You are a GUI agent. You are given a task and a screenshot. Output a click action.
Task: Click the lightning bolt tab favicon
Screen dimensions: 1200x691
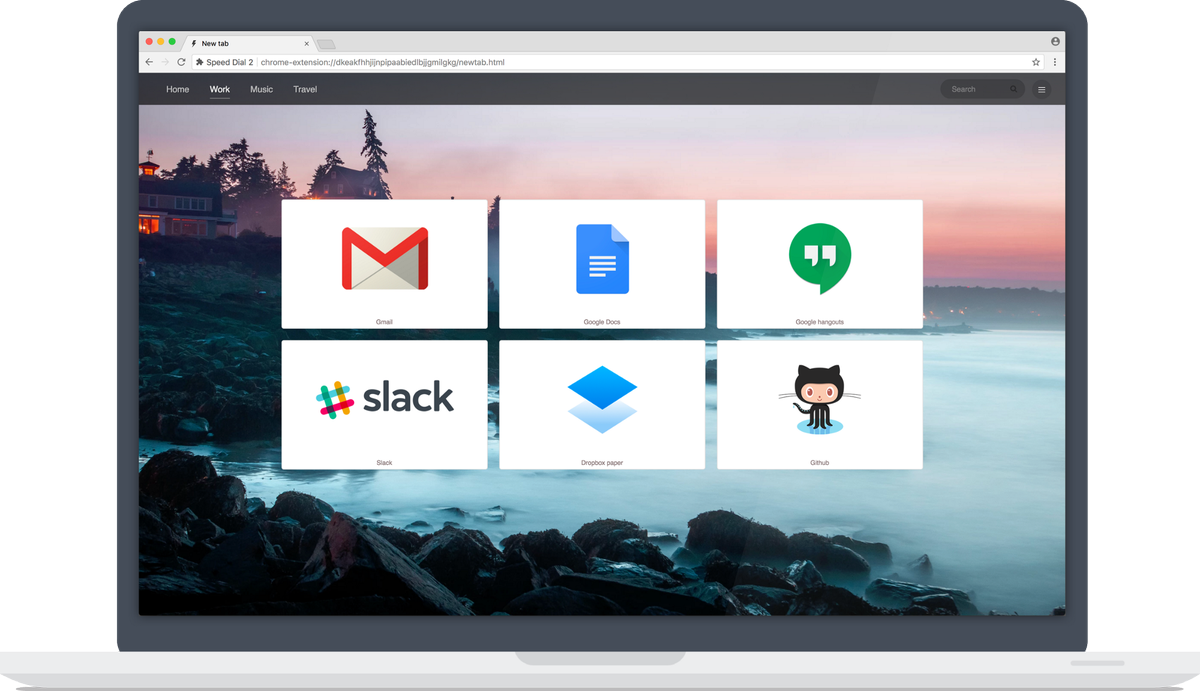(194, 44)
